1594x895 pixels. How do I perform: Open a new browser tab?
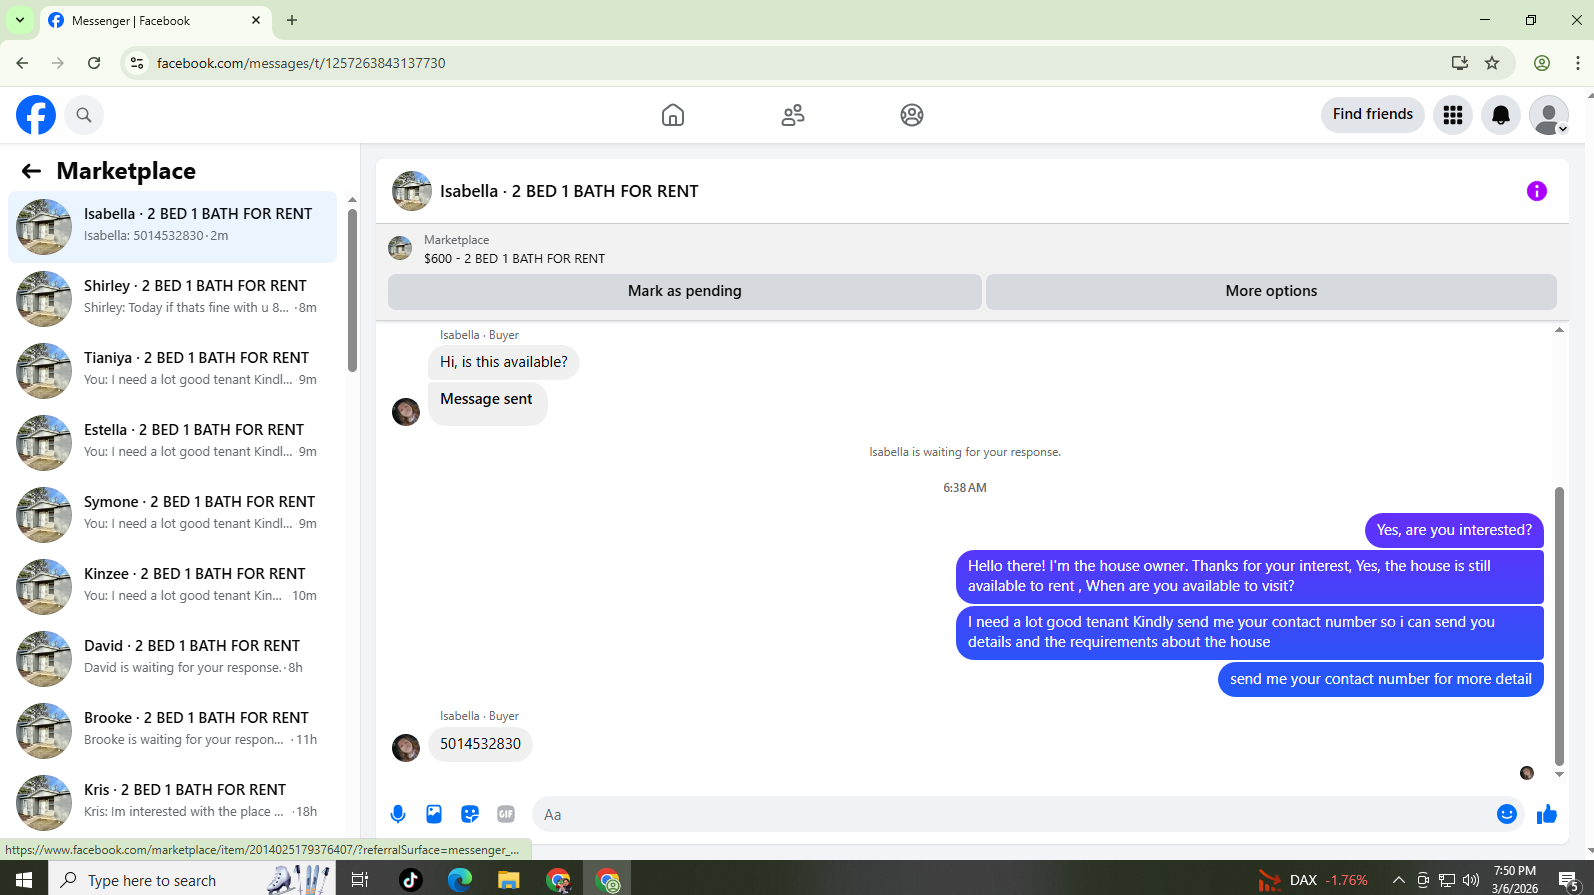(x=292, y=20)
